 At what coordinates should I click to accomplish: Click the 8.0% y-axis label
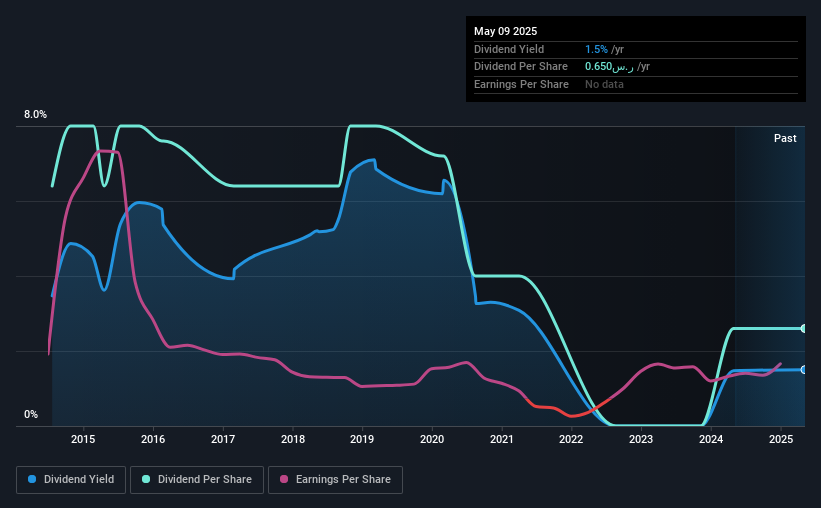click(35, 114)
